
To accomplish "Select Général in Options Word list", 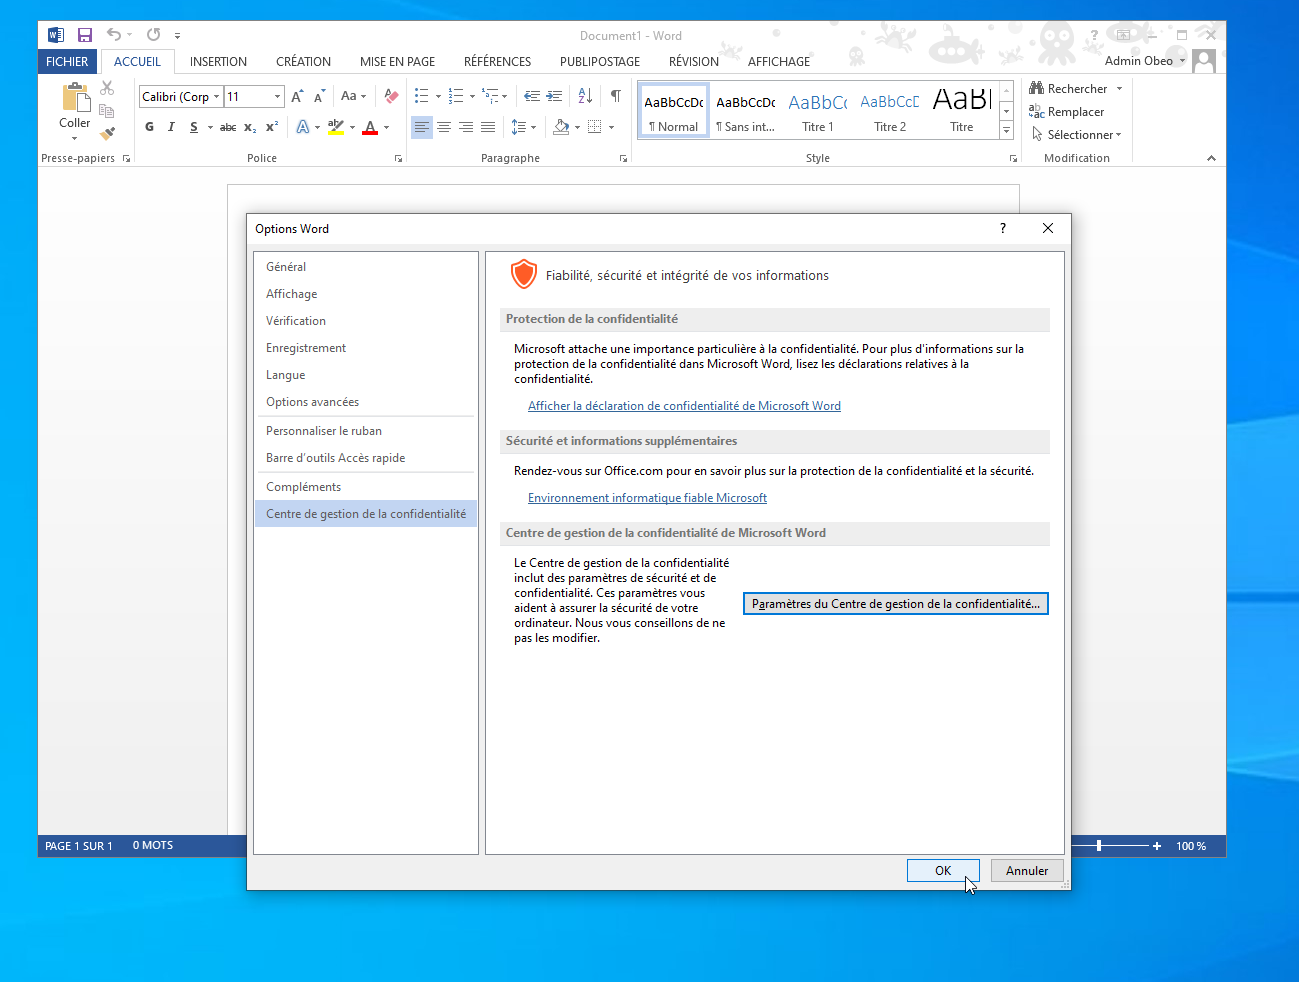I will 366,267.
